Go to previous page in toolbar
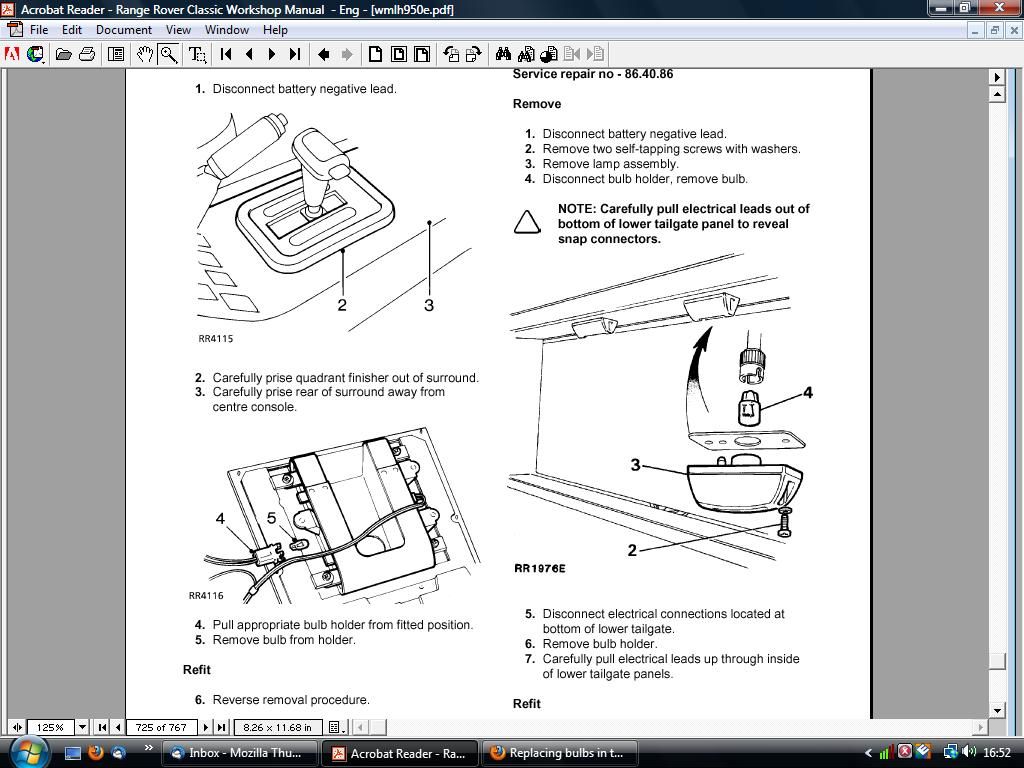This screenshot has height=768, width=1024. (249, 54)
